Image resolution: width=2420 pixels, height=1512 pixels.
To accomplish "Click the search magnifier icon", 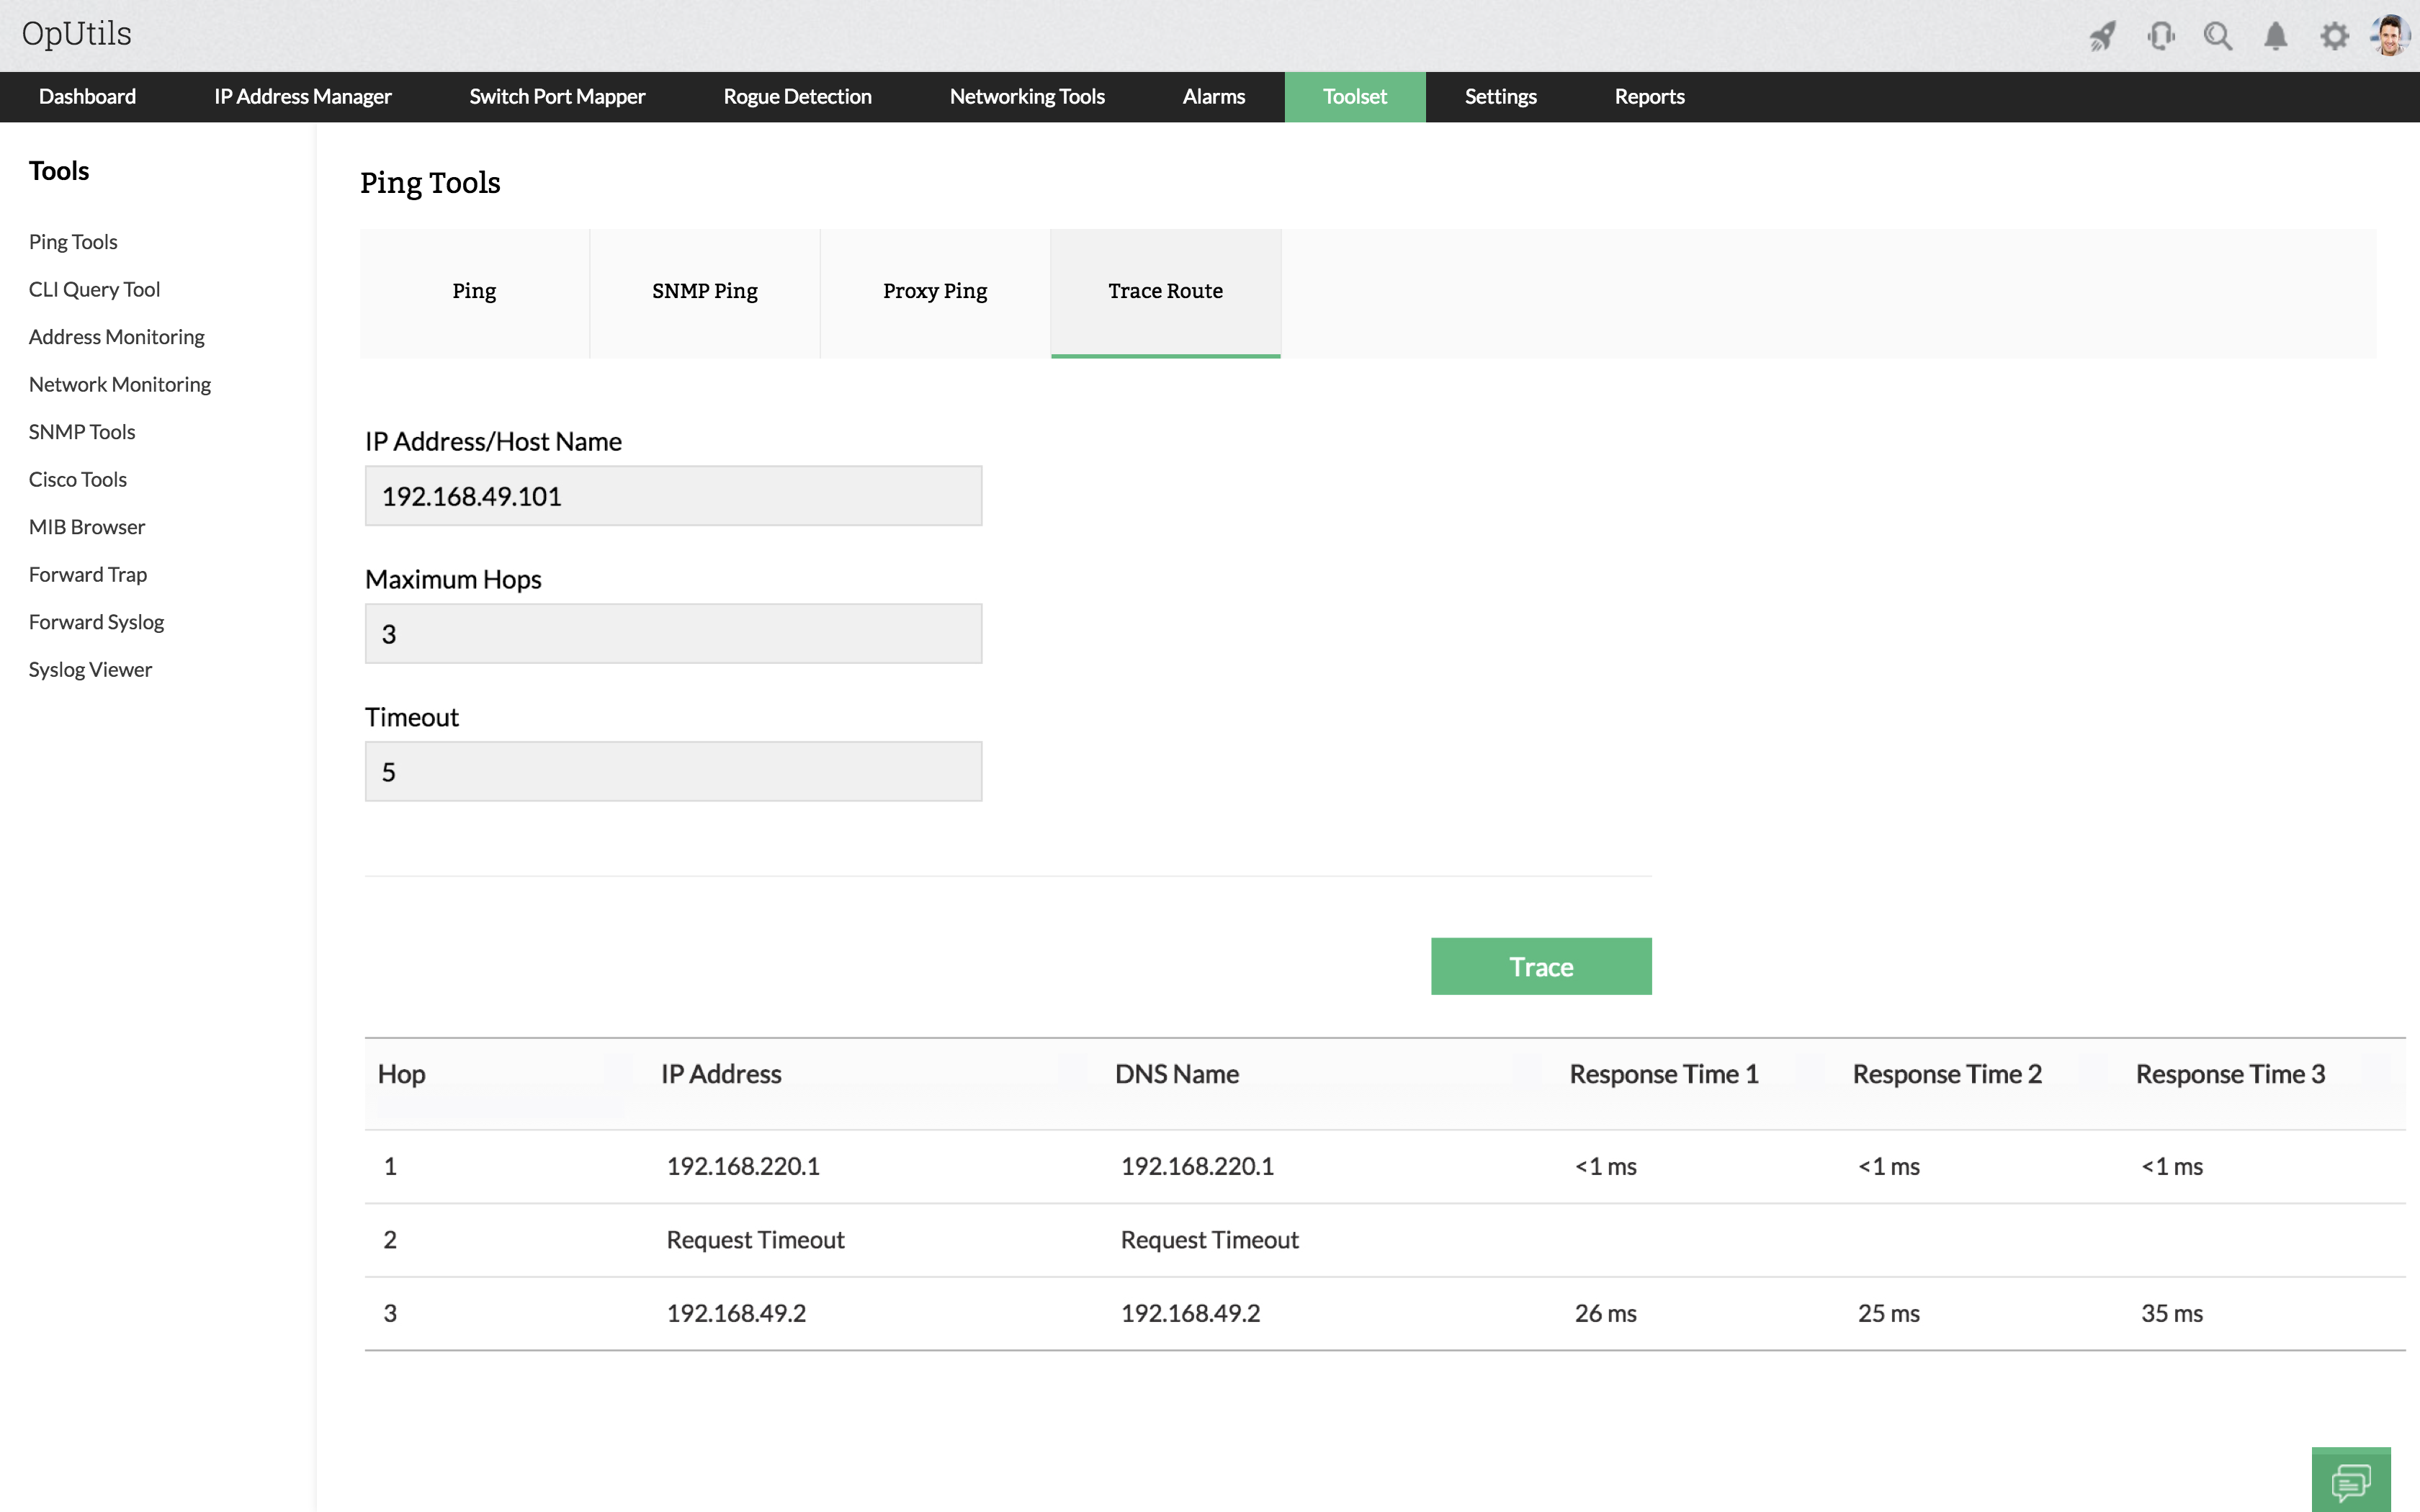I will click(2217, 37).
